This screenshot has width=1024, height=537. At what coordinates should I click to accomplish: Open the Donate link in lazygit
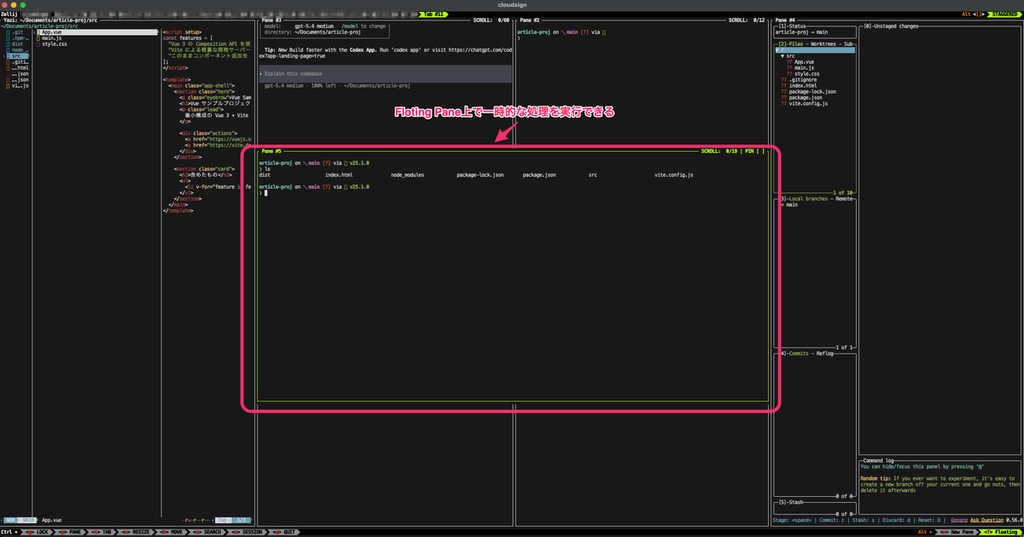point(959,520)
